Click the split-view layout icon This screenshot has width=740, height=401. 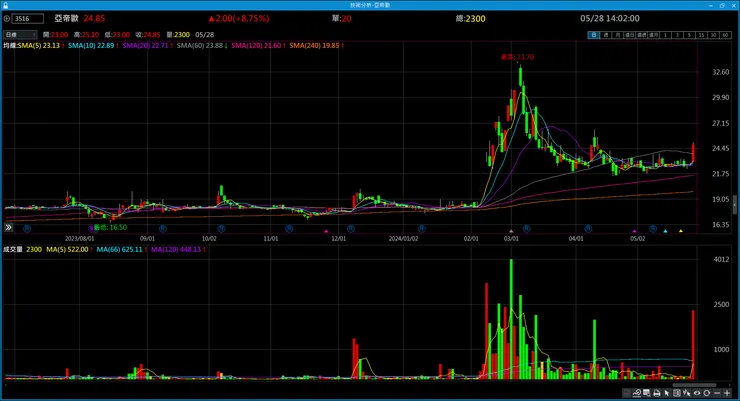(677, 393)
